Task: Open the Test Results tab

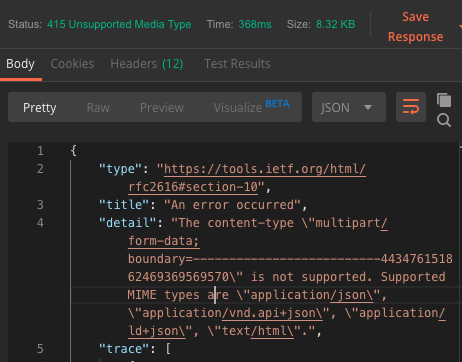Action: (x=237, y=64)
